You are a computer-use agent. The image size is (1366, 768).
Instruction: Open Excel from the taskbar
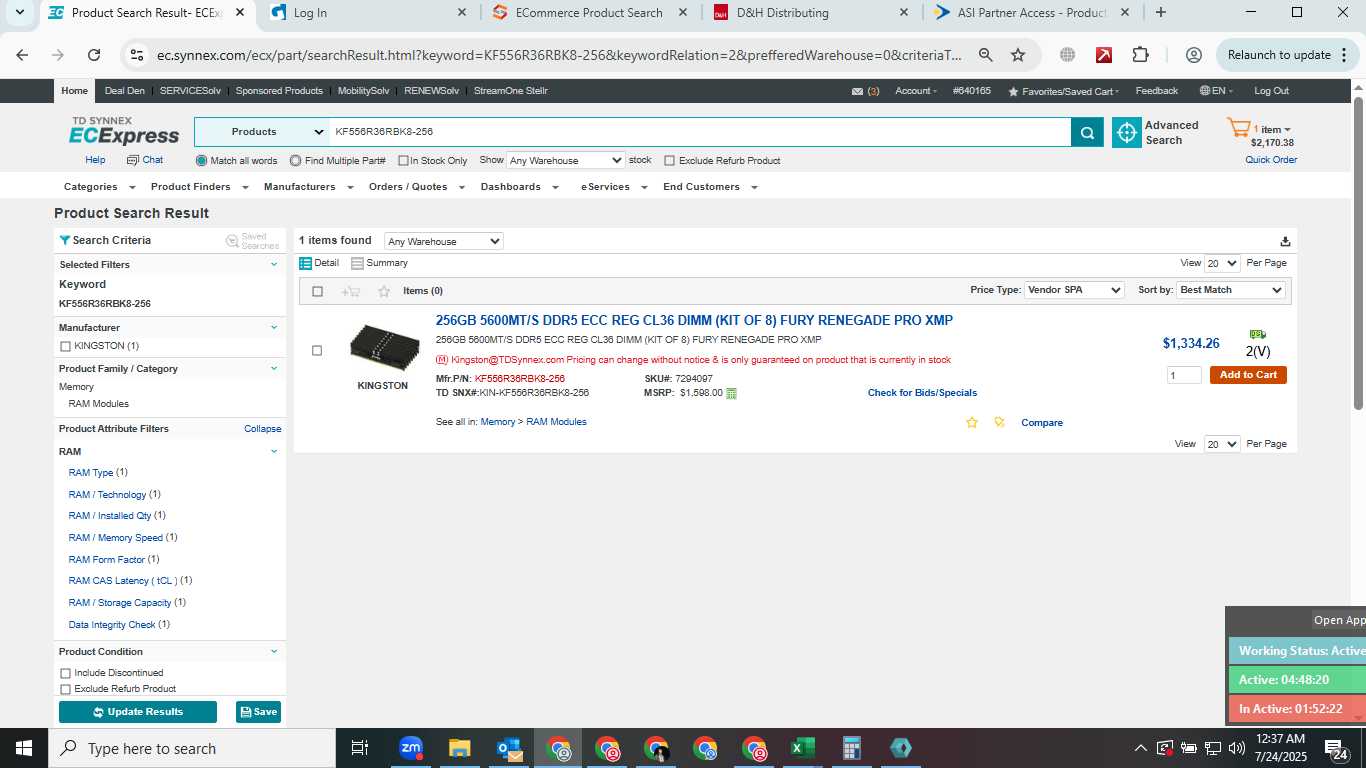pos(802,748)
